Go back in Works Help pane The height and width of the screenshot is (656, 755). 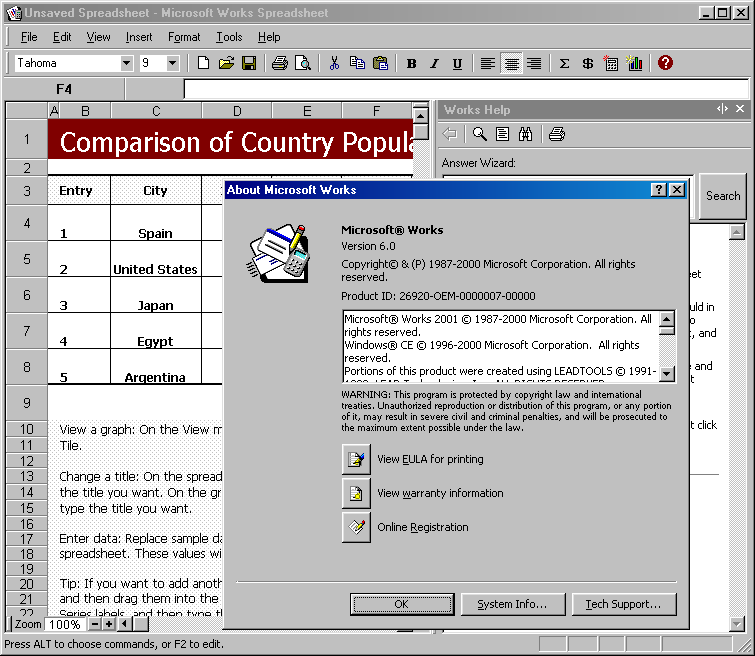[x=450, y=134]
